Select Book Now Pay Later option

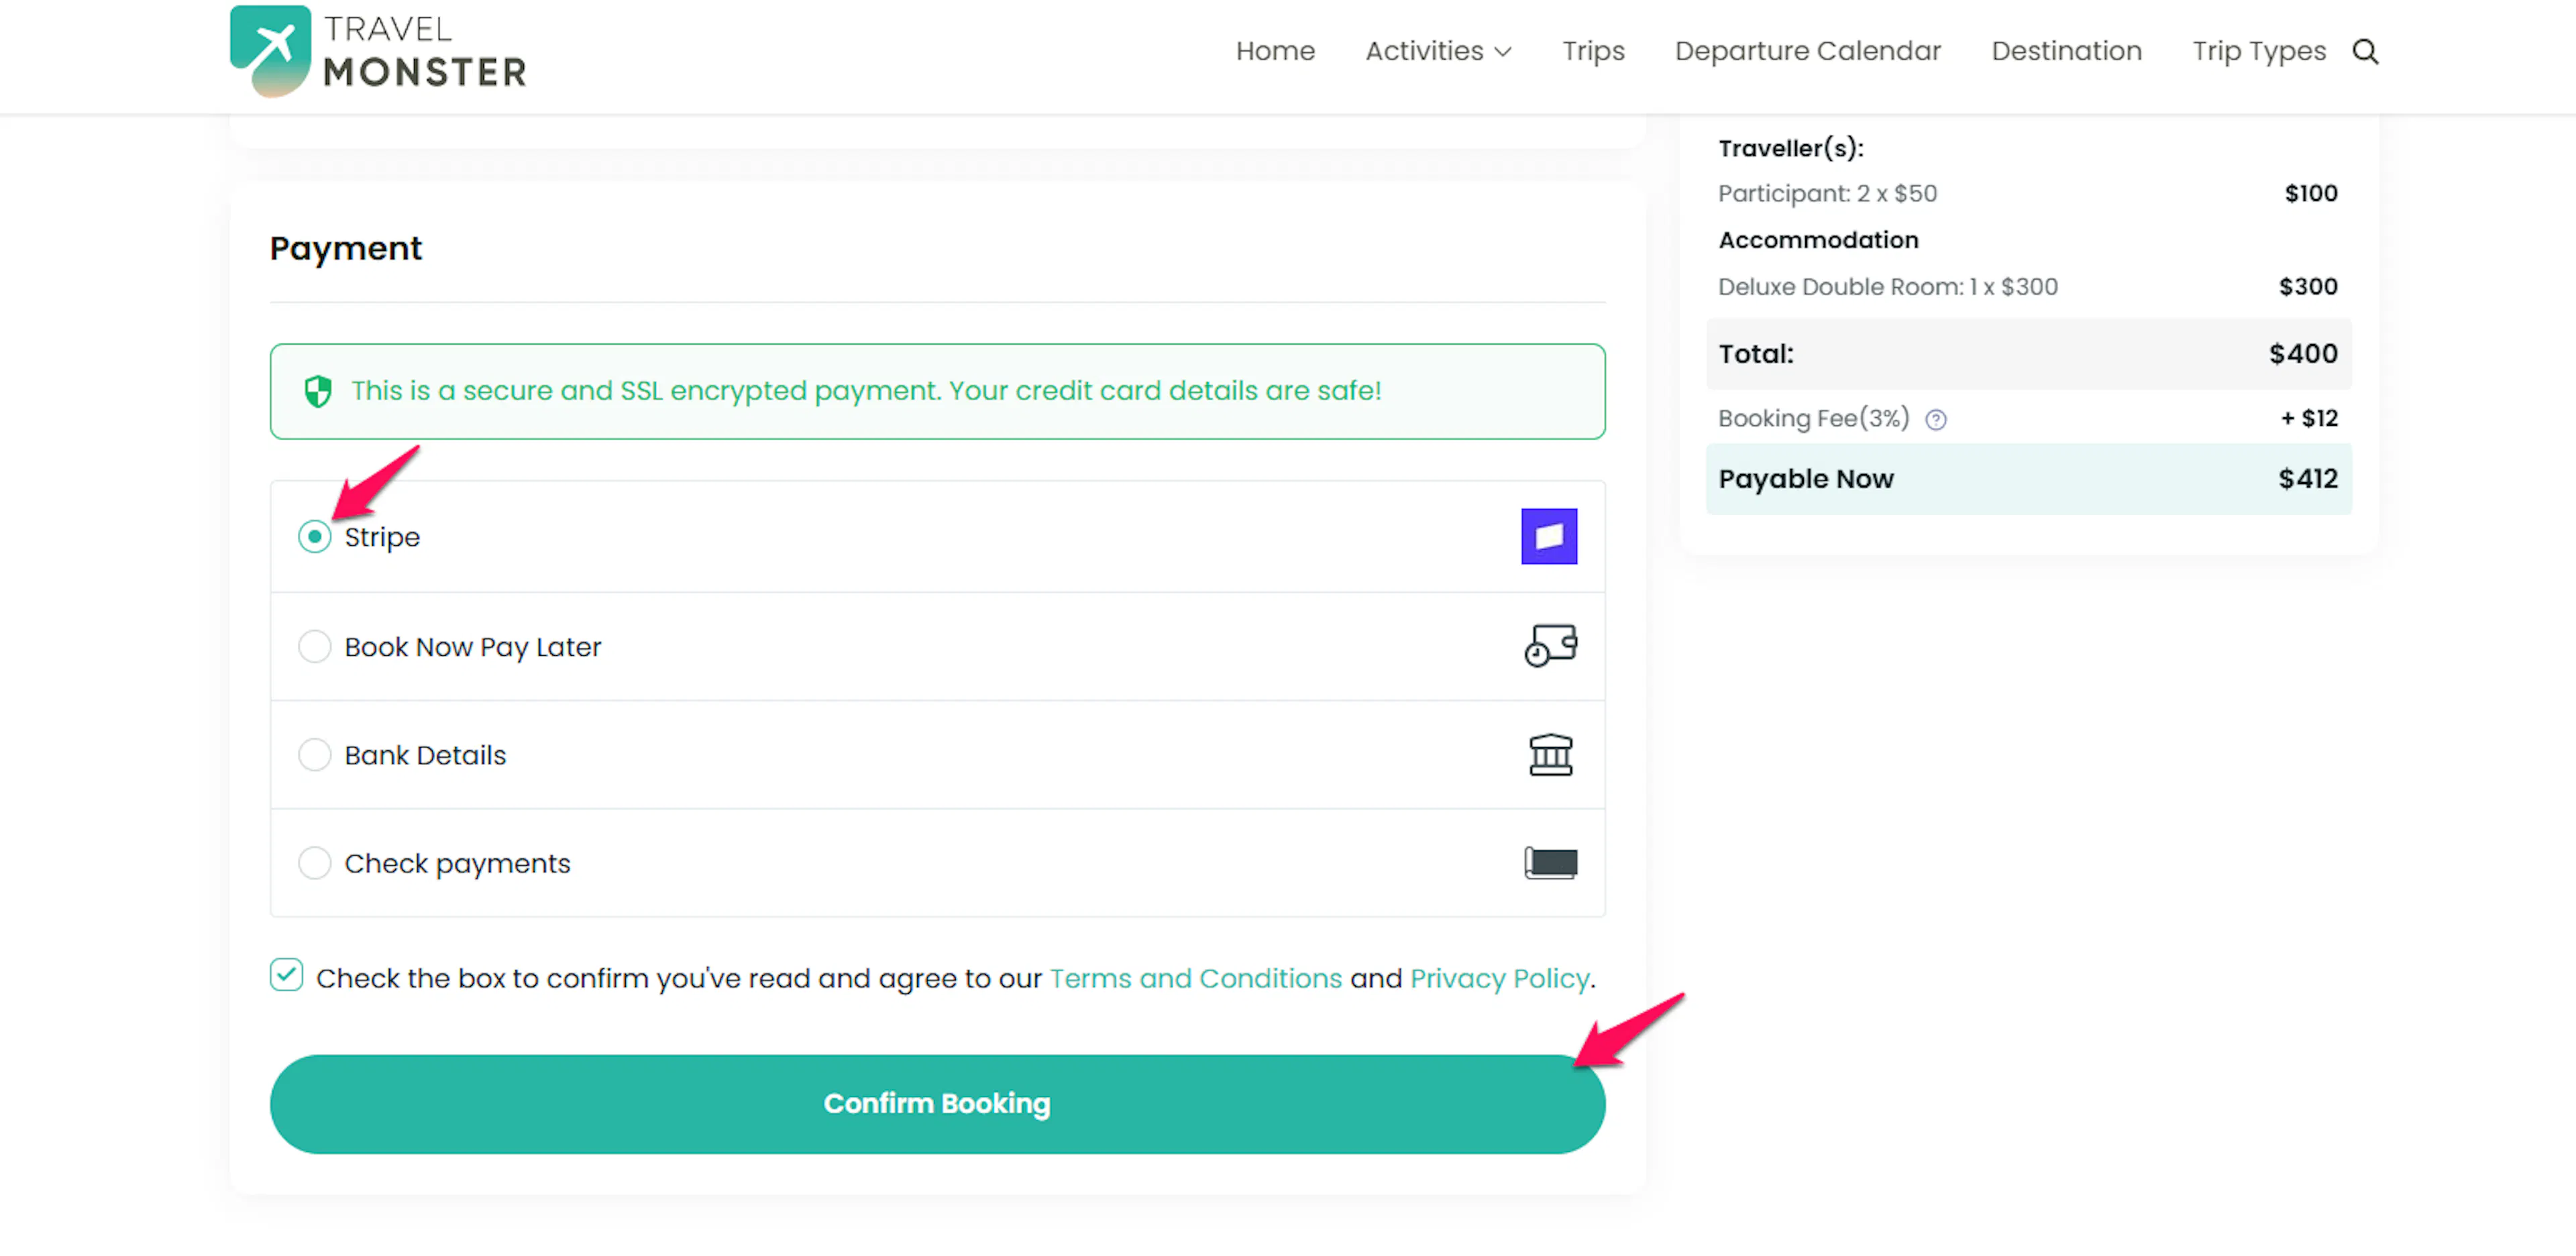click(314, 647)
